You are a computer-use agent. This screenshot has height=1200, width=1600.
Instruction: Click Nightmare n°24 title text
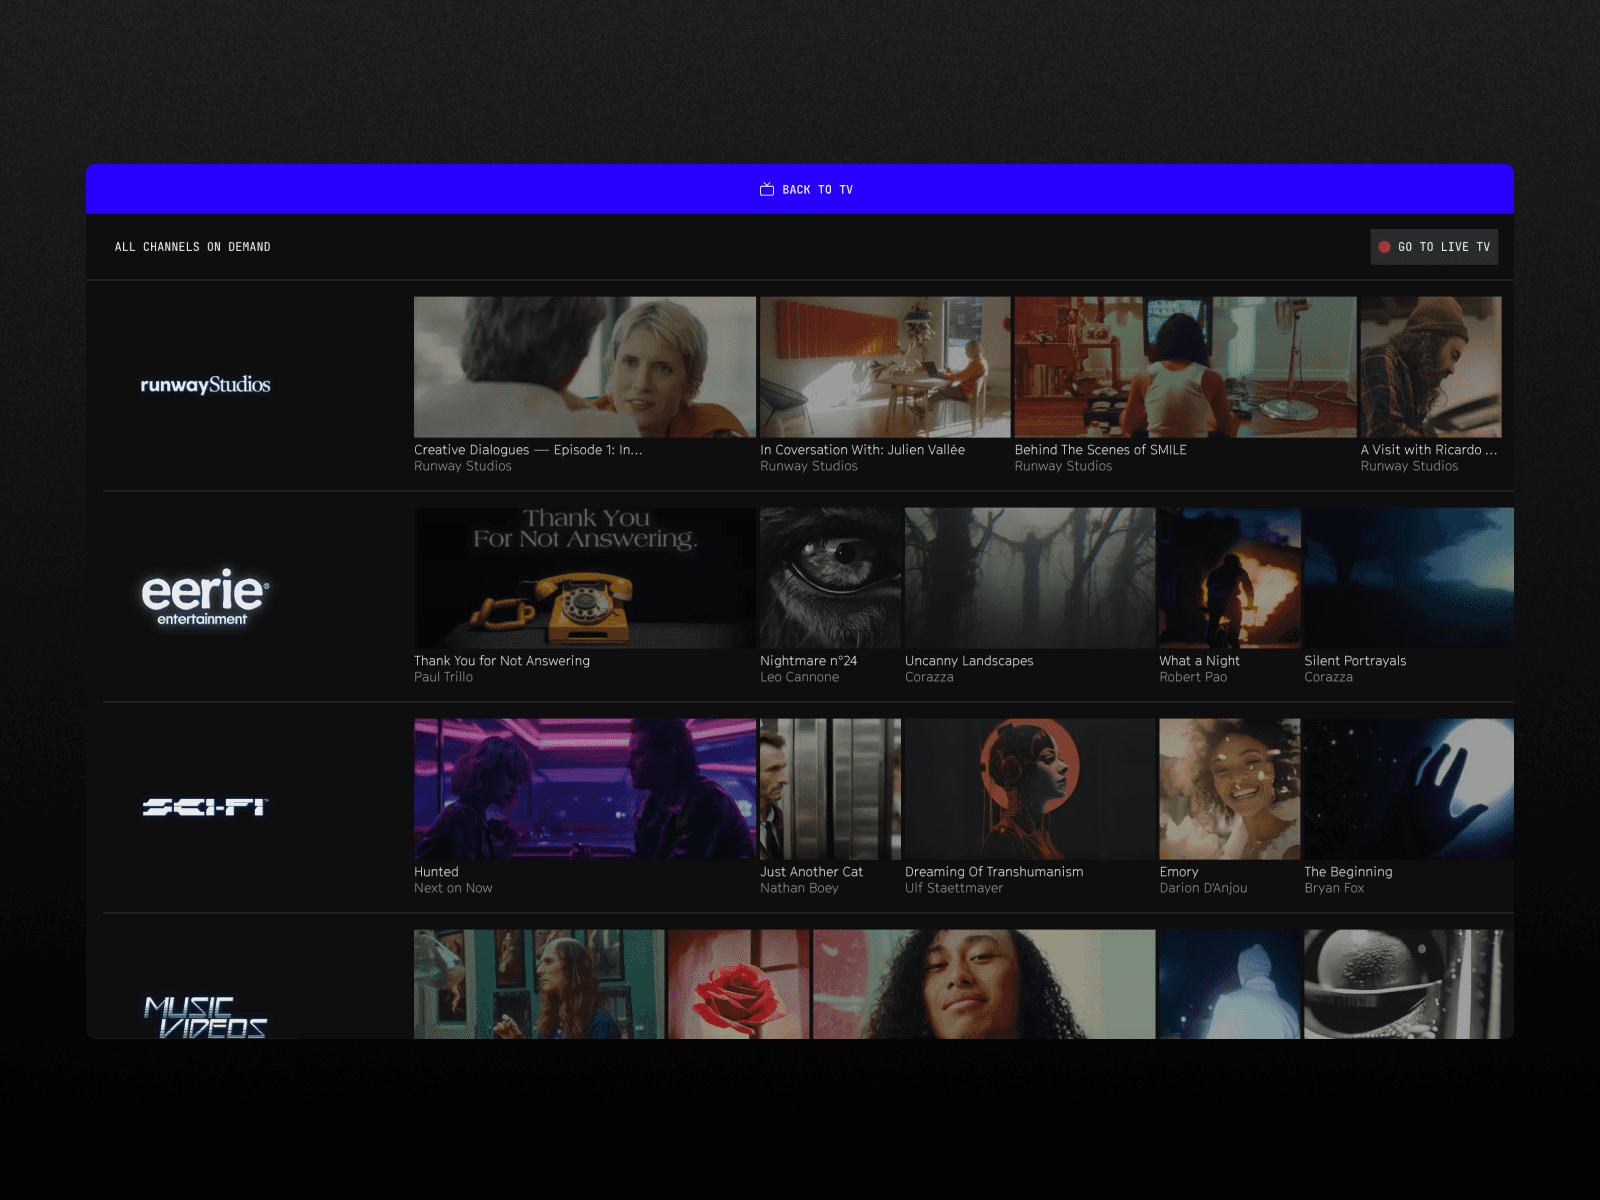808,661
